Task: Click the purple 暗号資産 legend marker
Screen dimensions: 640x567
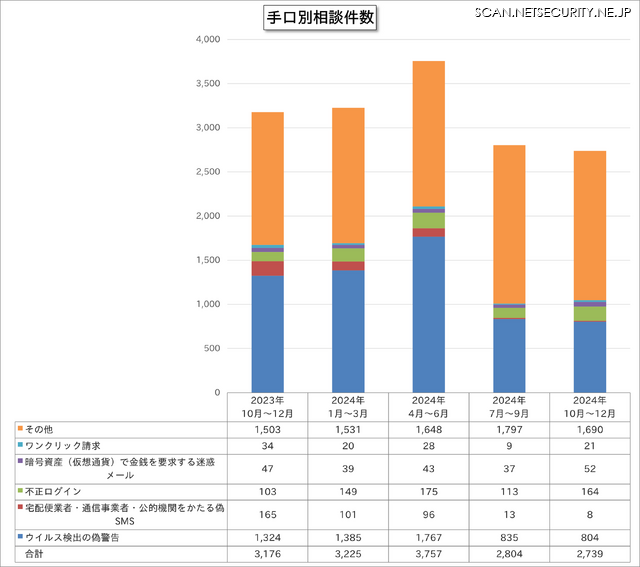Action: [x=20, y=461]
